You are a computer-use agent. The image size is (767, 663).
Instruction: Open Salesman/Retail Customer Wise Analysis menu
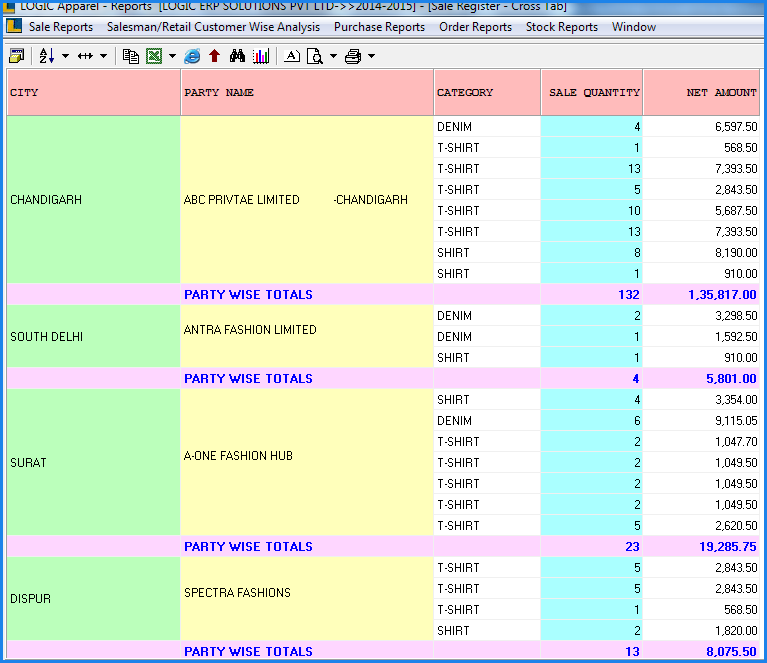point(213,27)
